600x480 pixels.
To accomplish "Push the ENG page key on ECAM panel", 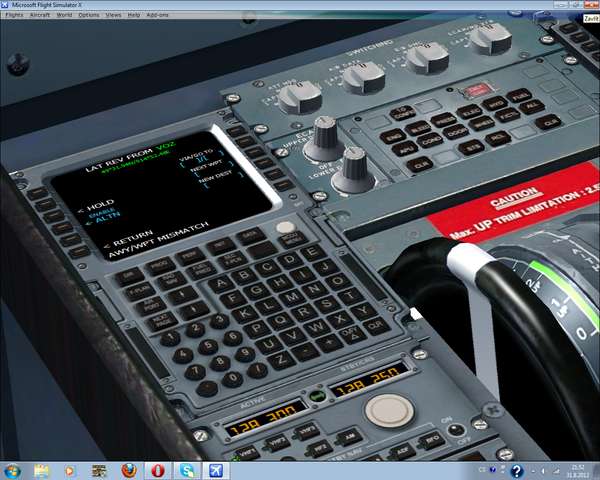I will [393, 136].
